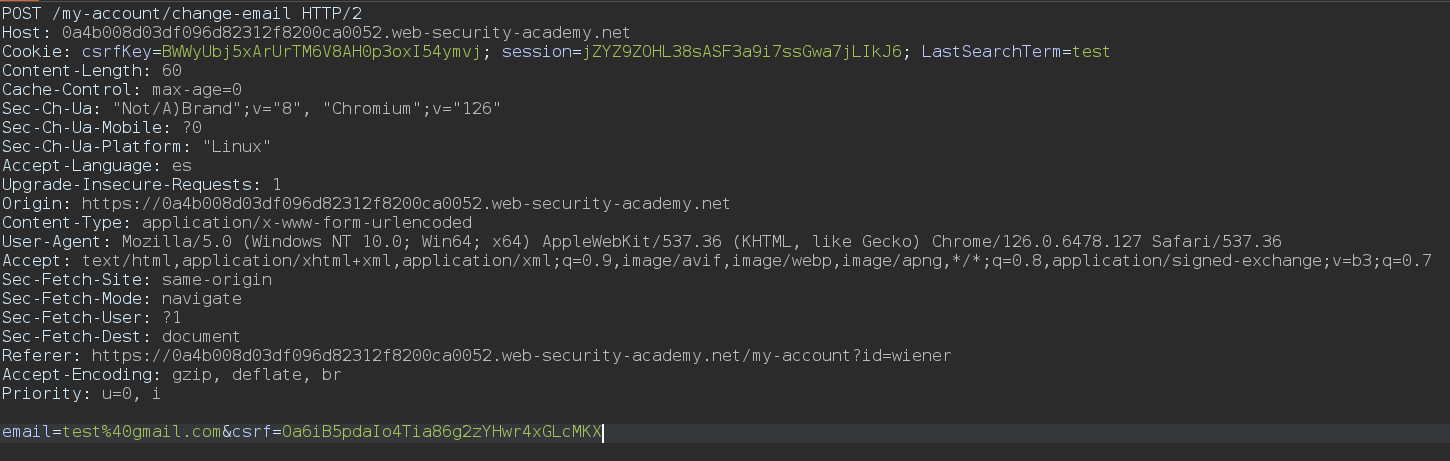Viewport: 1450px width, 461px height.
Task: Place cursor in Sec-Ch-Ua header value
Action: click(306, 108)
